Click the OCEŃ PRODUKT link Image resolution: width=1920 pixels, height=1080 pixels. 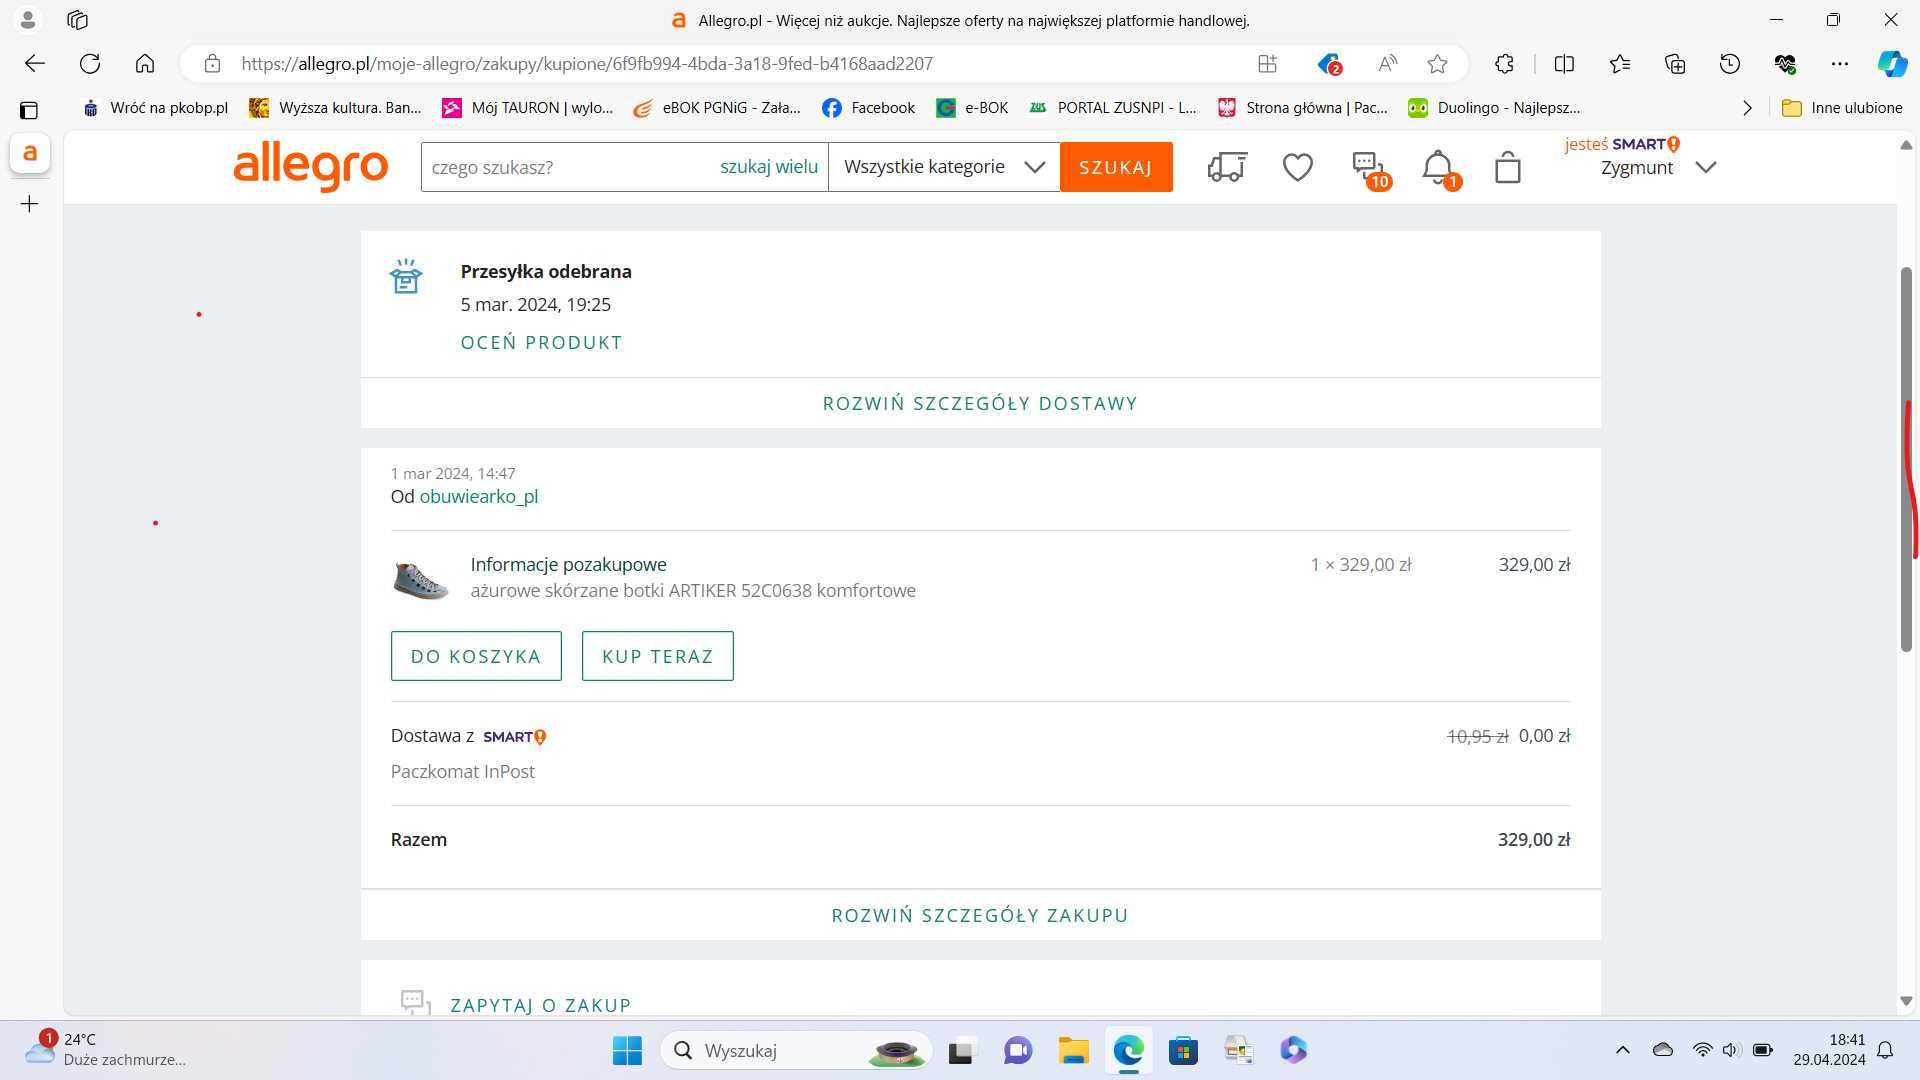pyautogui.click(x=541, y=342)
